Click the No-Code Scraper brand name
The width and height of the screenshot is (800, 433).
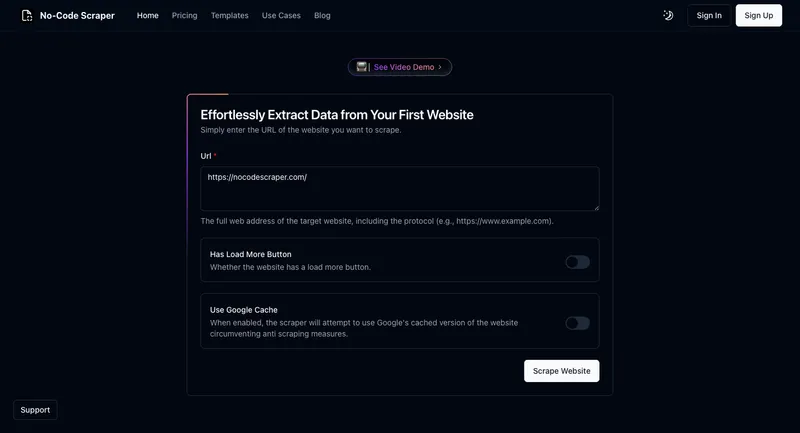coord(77,16)
